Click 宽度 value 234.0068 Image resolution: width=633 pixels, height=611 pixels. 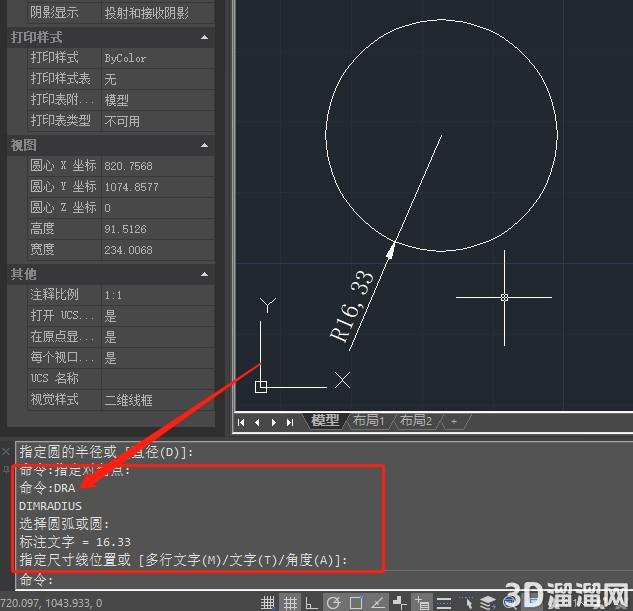(158, 250)
